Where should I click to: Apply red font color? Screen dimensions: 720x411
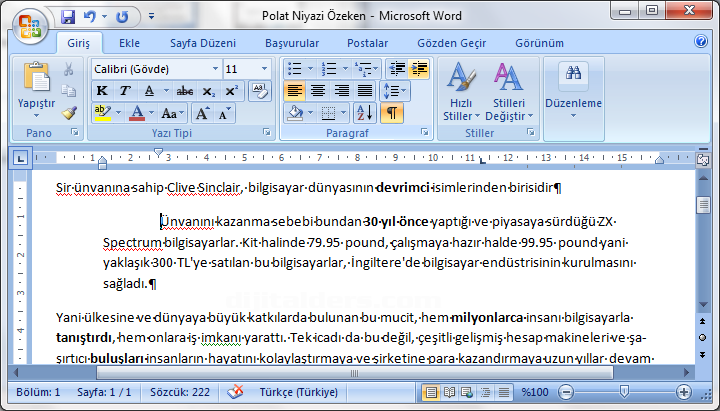(x=137, y=113)
